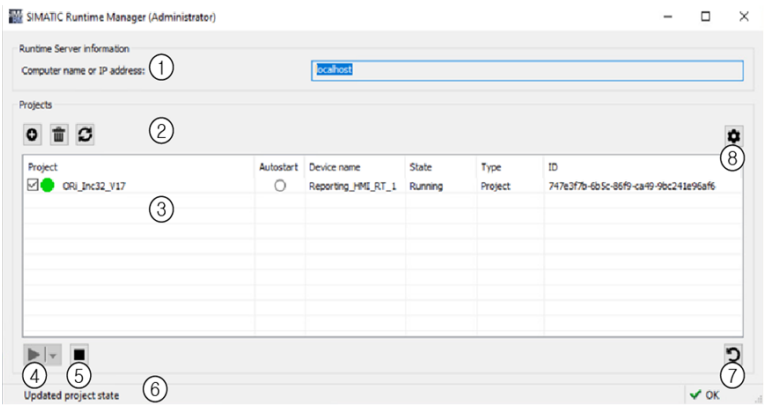Click the Running state cell
The width and height of the screenshot is (769, 409).
pos(426,186)
